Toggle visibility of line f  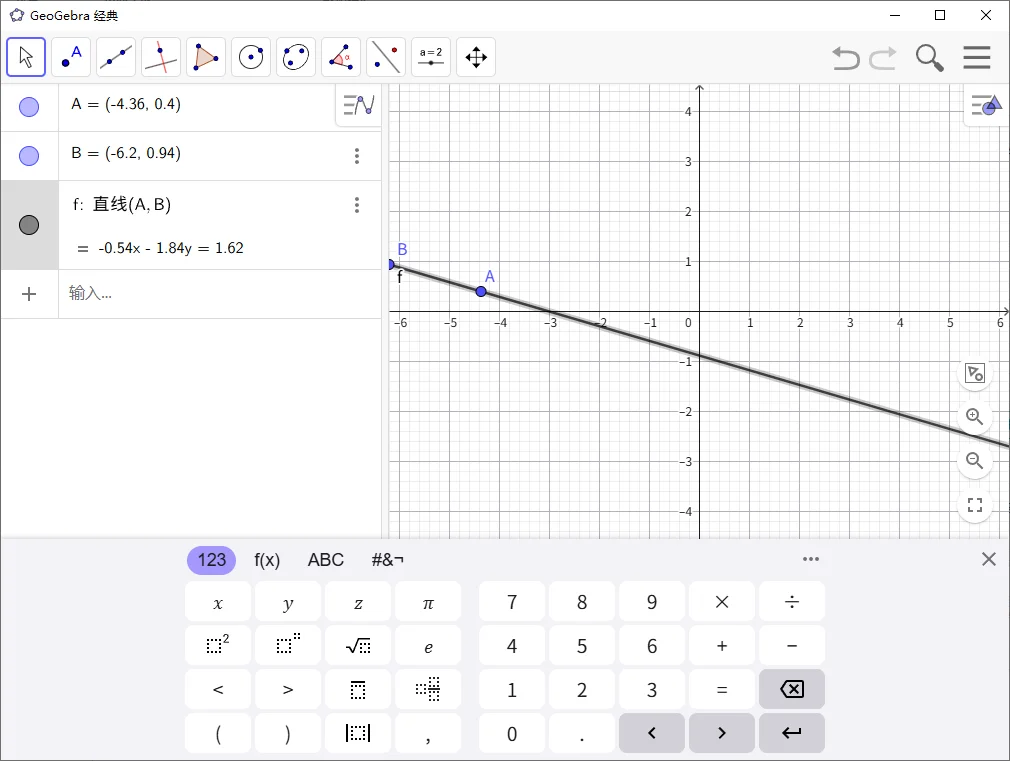point(29,225)
